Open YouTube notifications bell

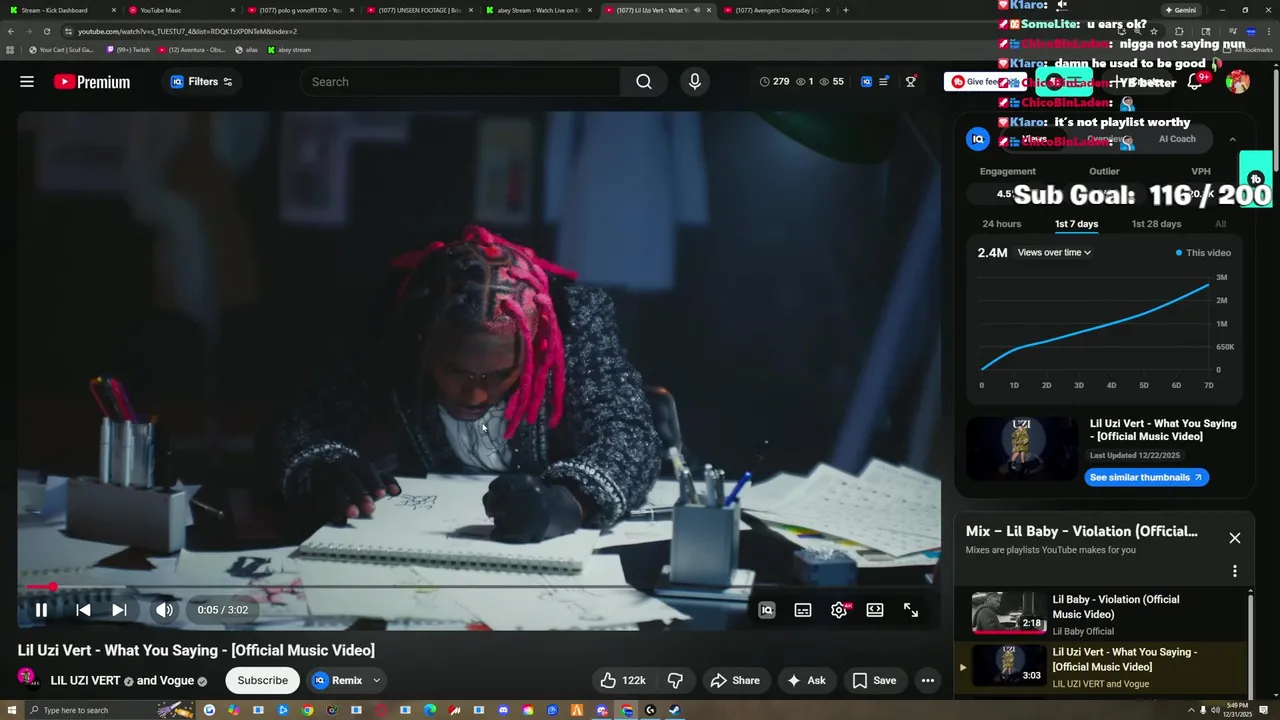pyautogui.click(x=1195, y=82)
